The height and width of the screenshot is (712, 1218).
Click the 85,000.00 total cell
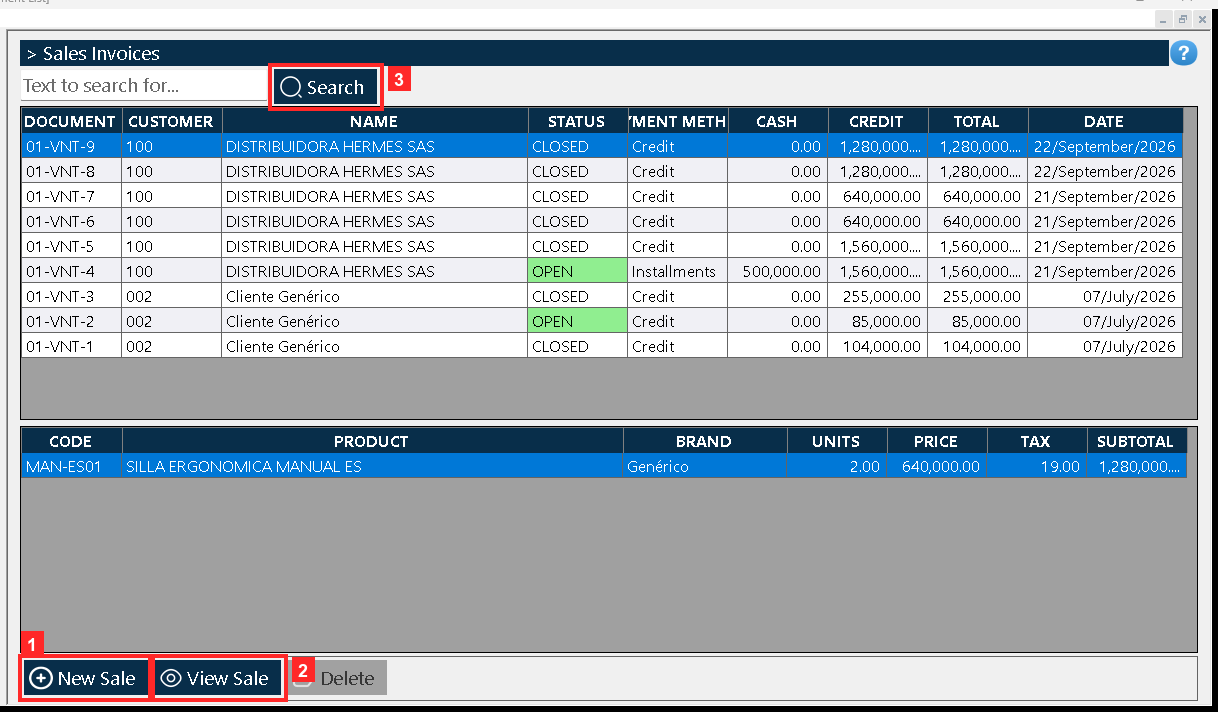(977, 321)
